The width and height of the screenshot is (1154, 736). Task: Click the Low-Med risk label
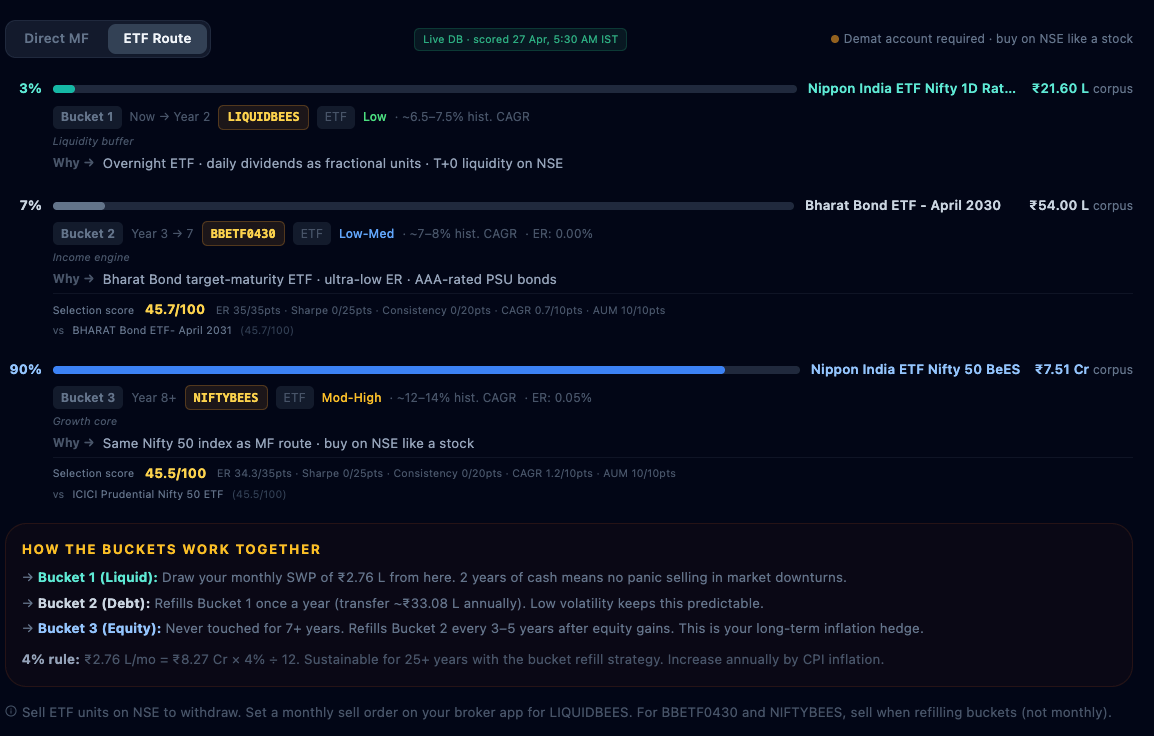click(367, 234)
